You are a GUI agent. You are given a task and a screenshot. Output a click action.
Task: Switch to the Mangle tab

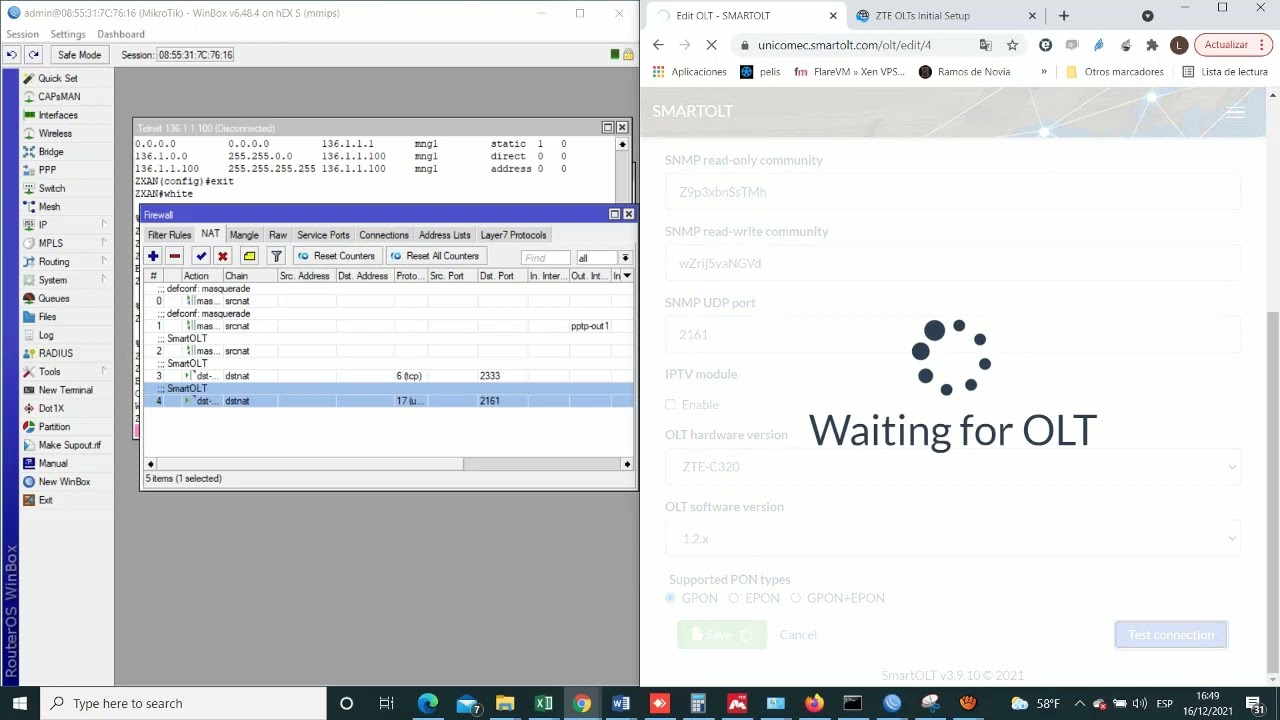[x=244, y=235]
